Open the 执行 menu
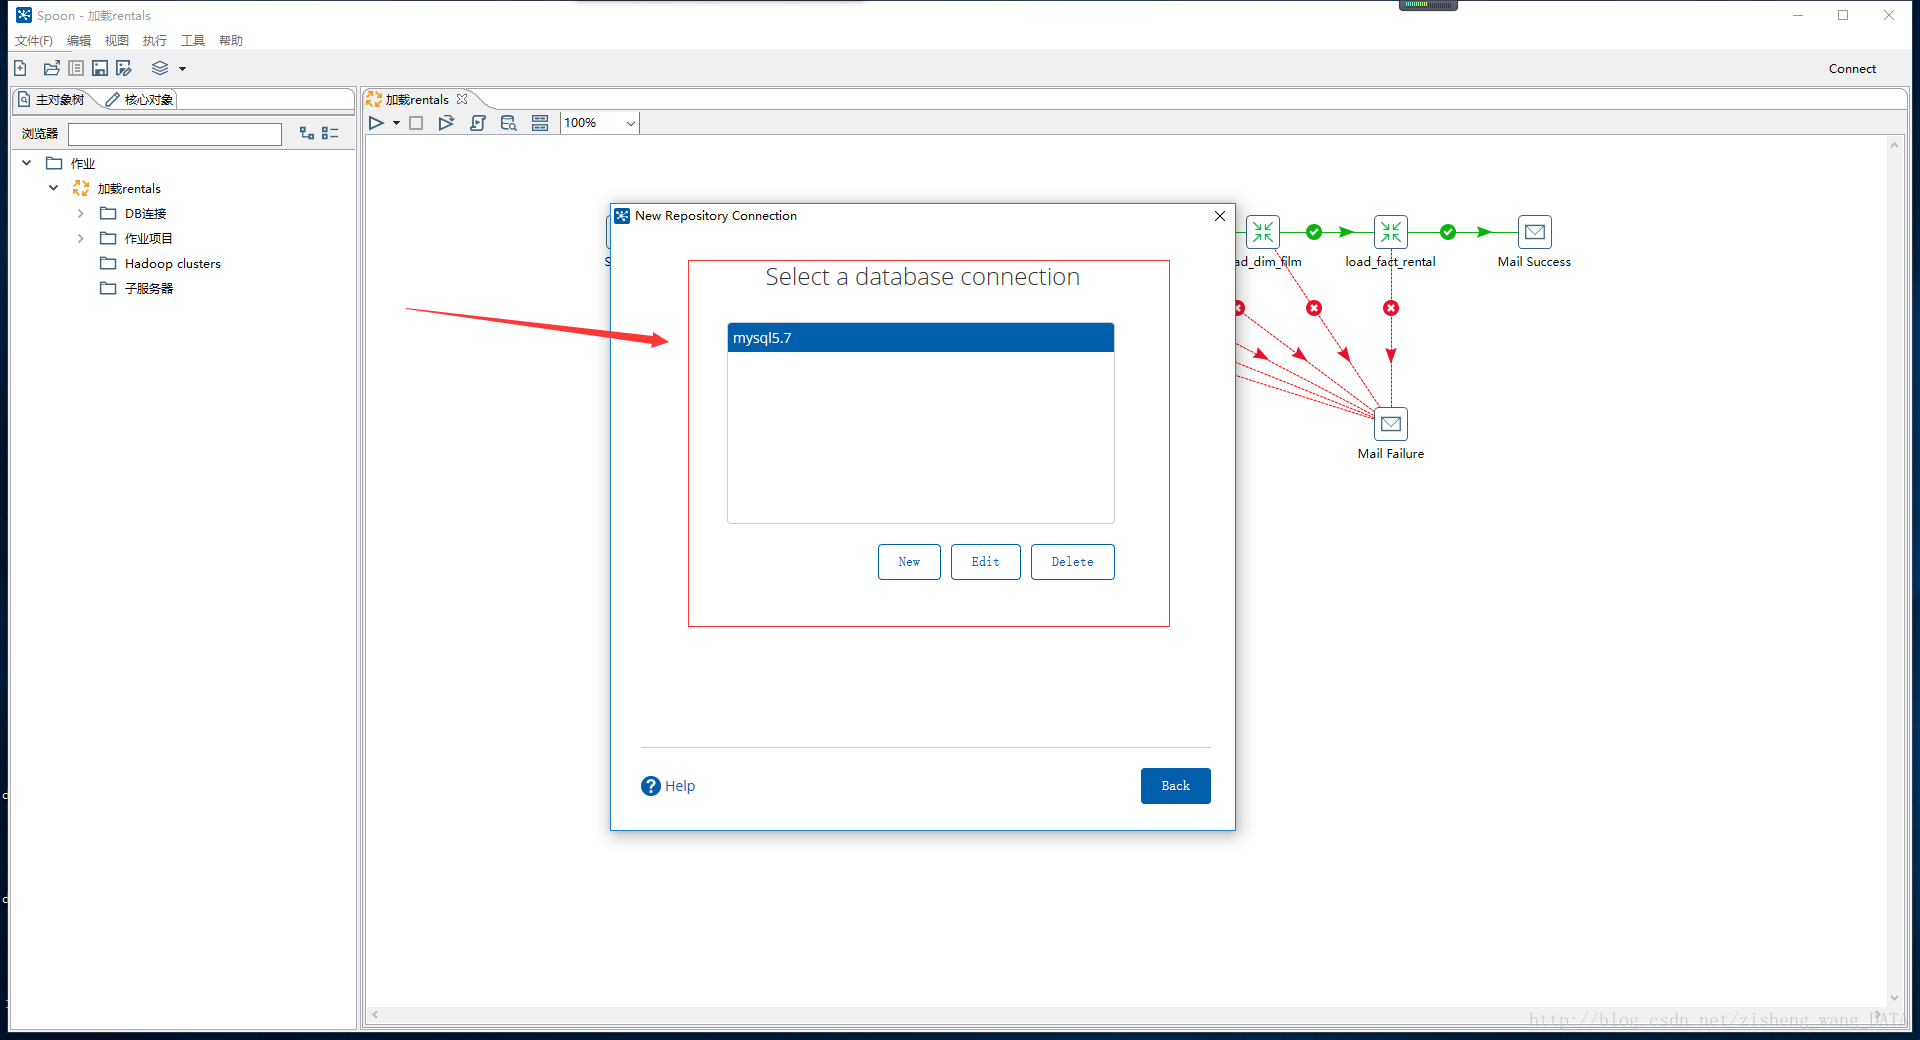The image size is (1920, 1040). pos(155,40)
